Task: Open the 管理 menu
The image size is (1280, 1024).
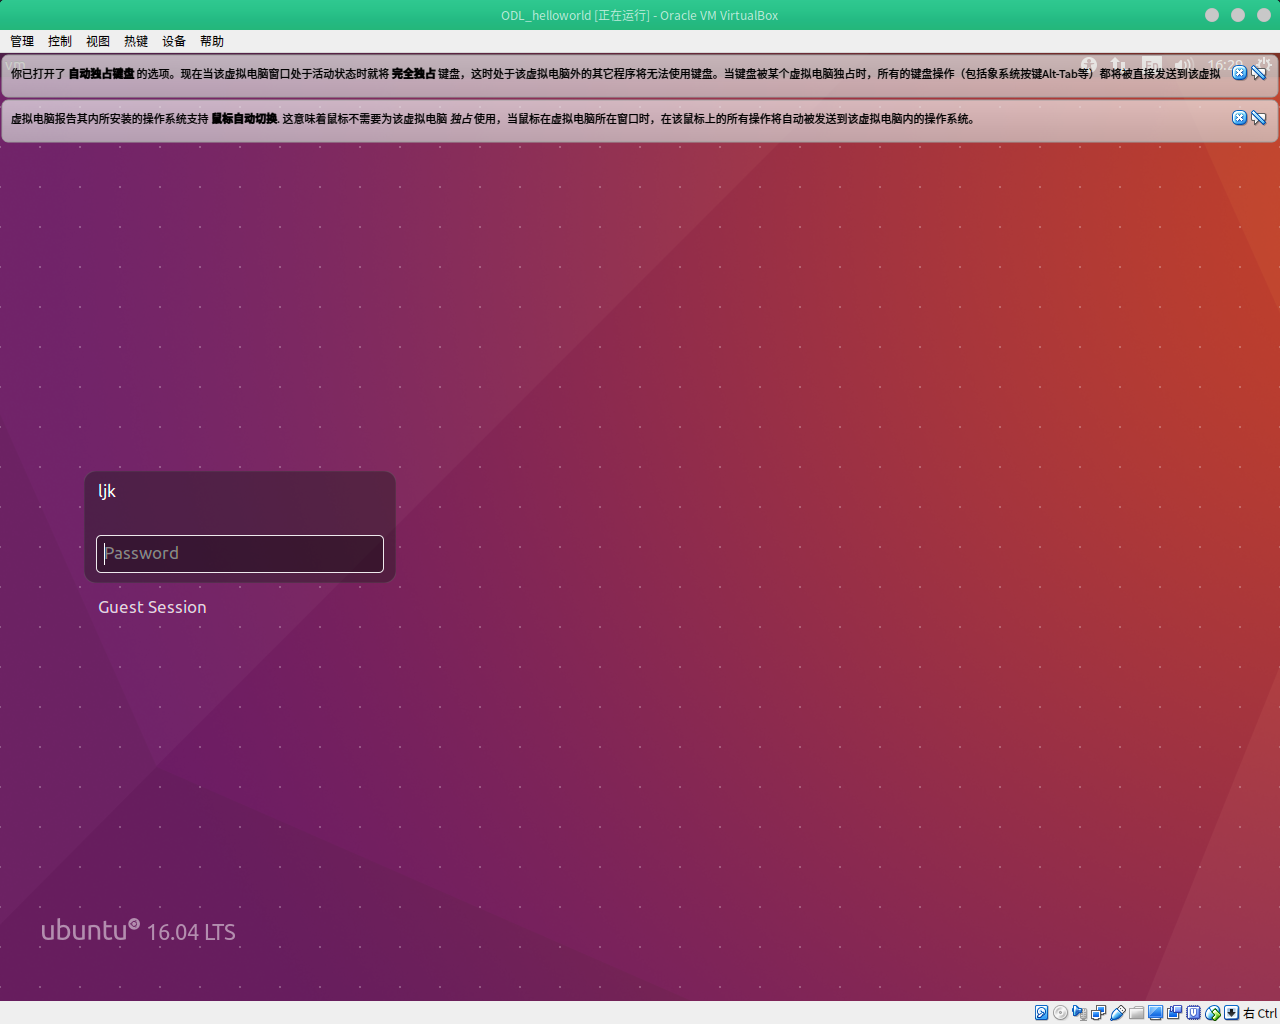Action: [x=22, y=41]
